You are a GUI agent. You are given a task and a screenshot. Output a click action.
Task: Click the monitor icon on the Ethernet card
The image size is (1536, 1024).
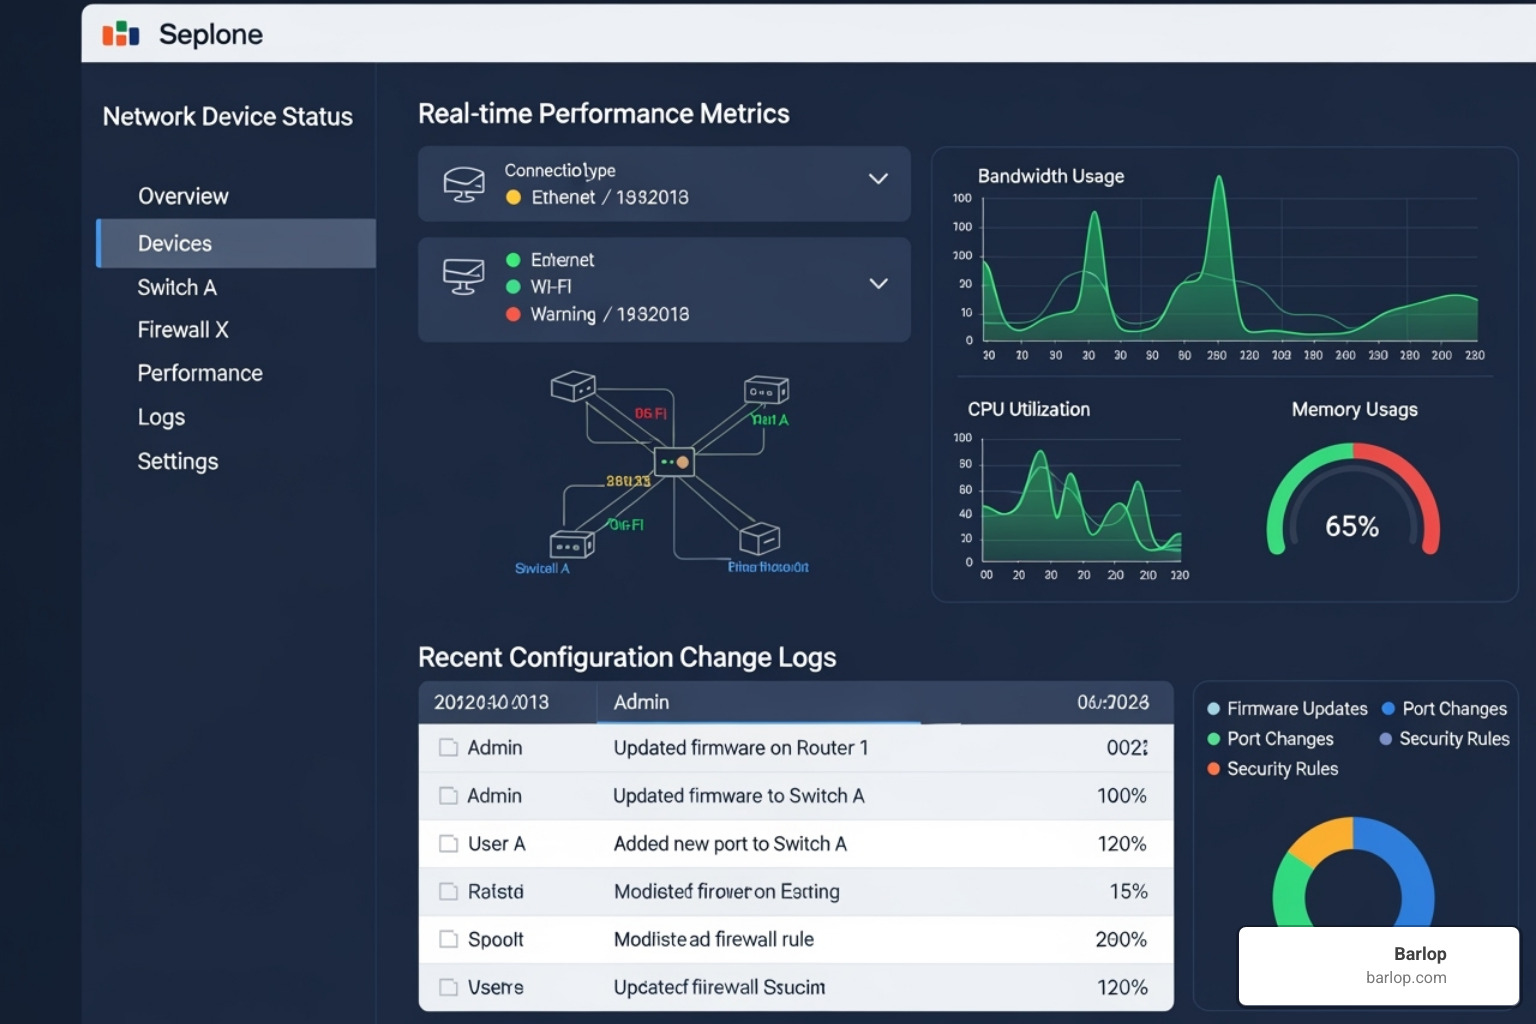click(x=464, y=183)
